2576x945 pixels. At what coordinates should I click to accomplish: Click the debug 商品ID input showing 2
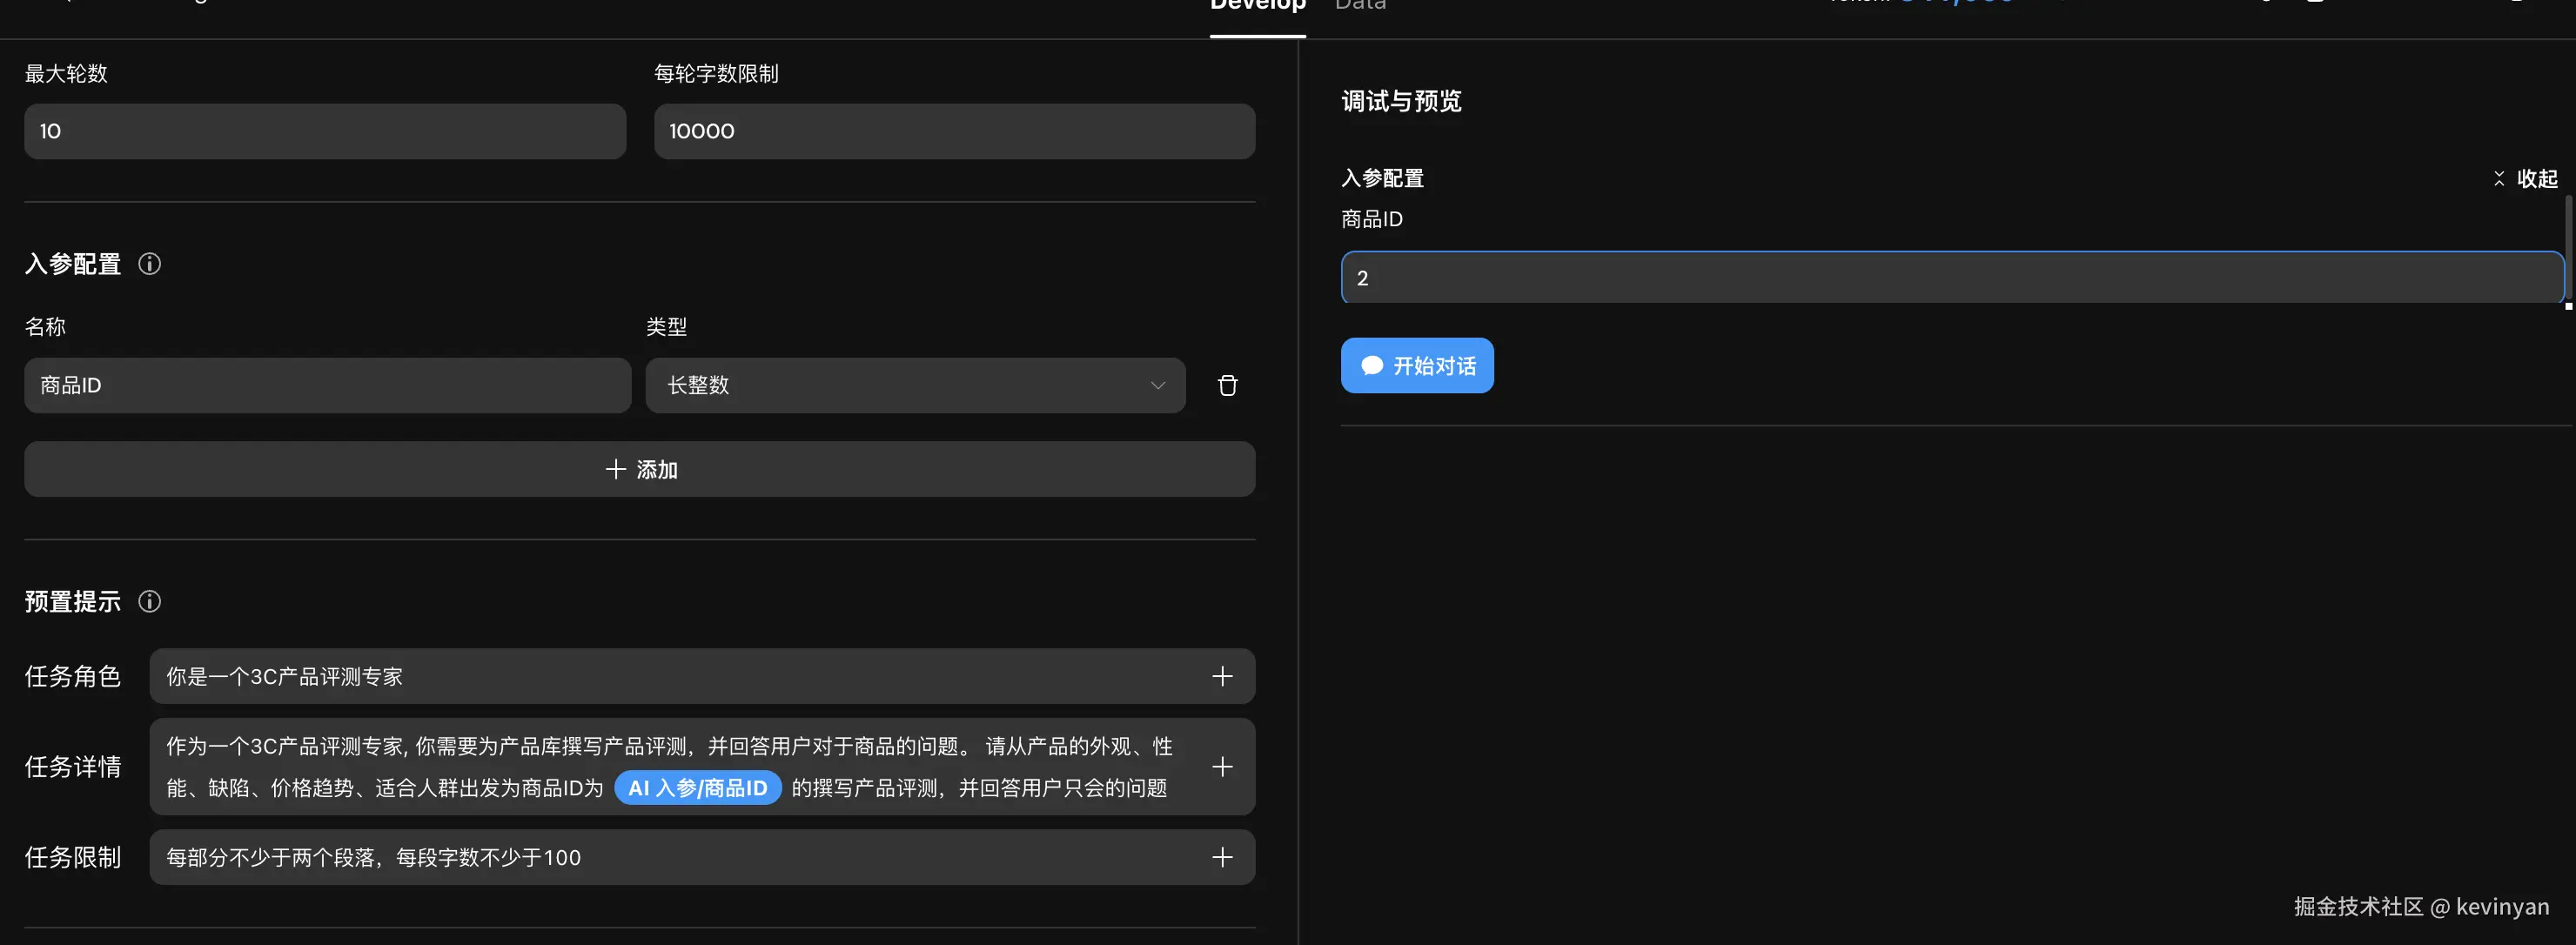coord(1950,278)
